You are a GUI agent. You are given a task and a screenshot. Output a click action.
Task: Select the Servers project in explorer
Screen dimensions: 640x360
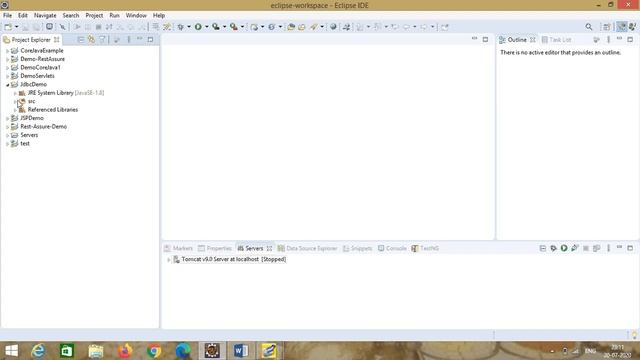tap(29, 135)
